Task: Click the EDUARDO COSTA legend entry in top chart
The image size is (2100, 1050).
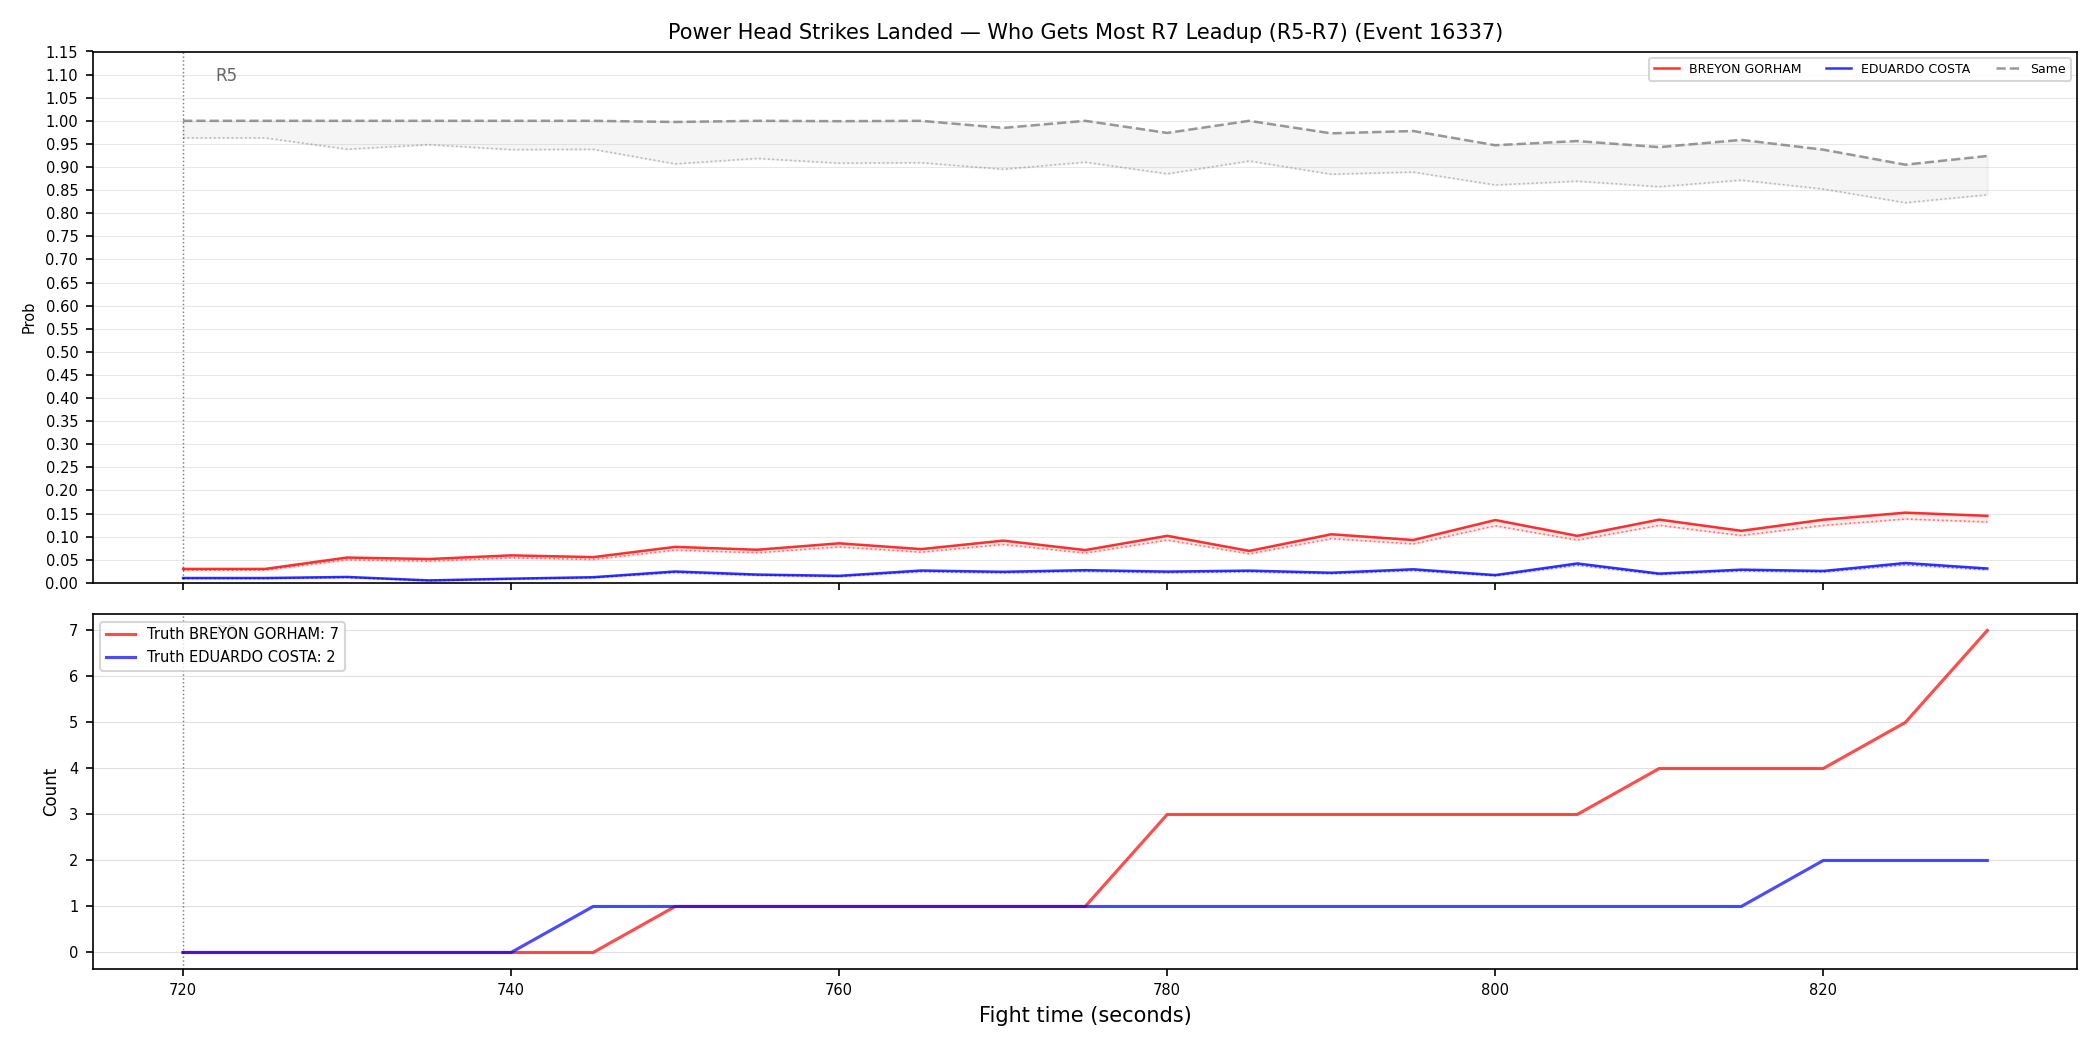Action: point(1897,69)
